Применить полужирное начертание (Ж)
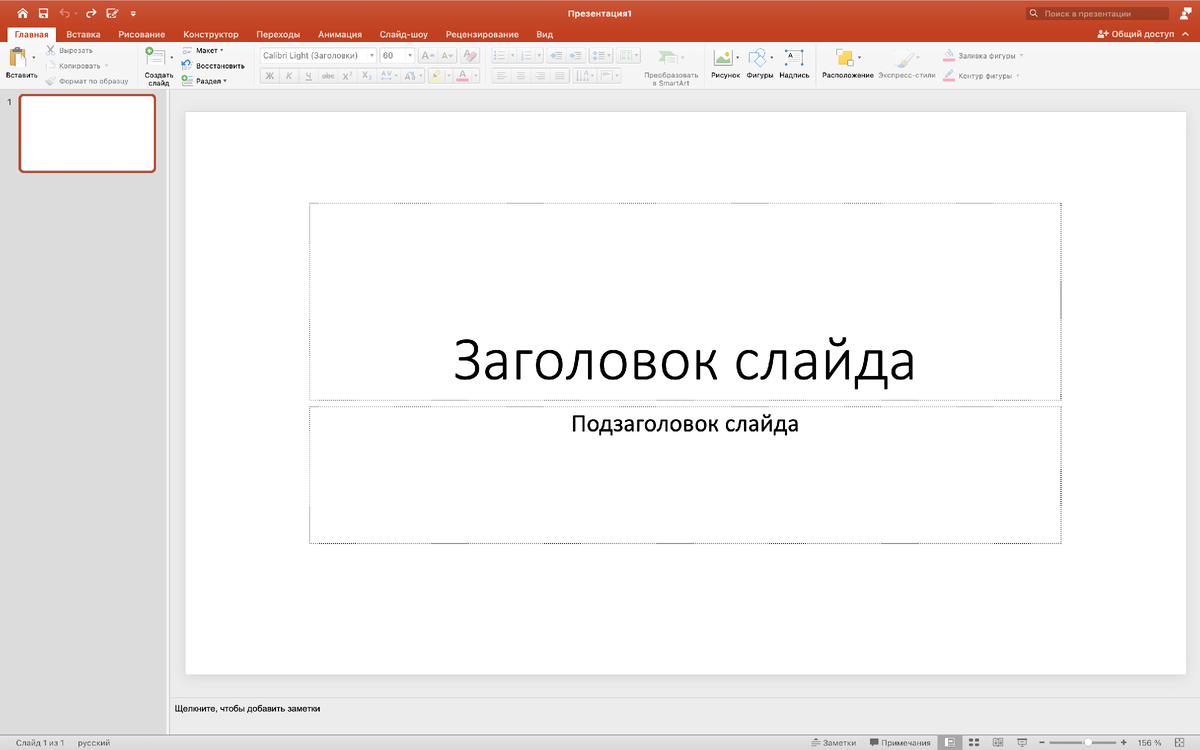Viewport: 1200px width, 750px height. coord(269,74)
